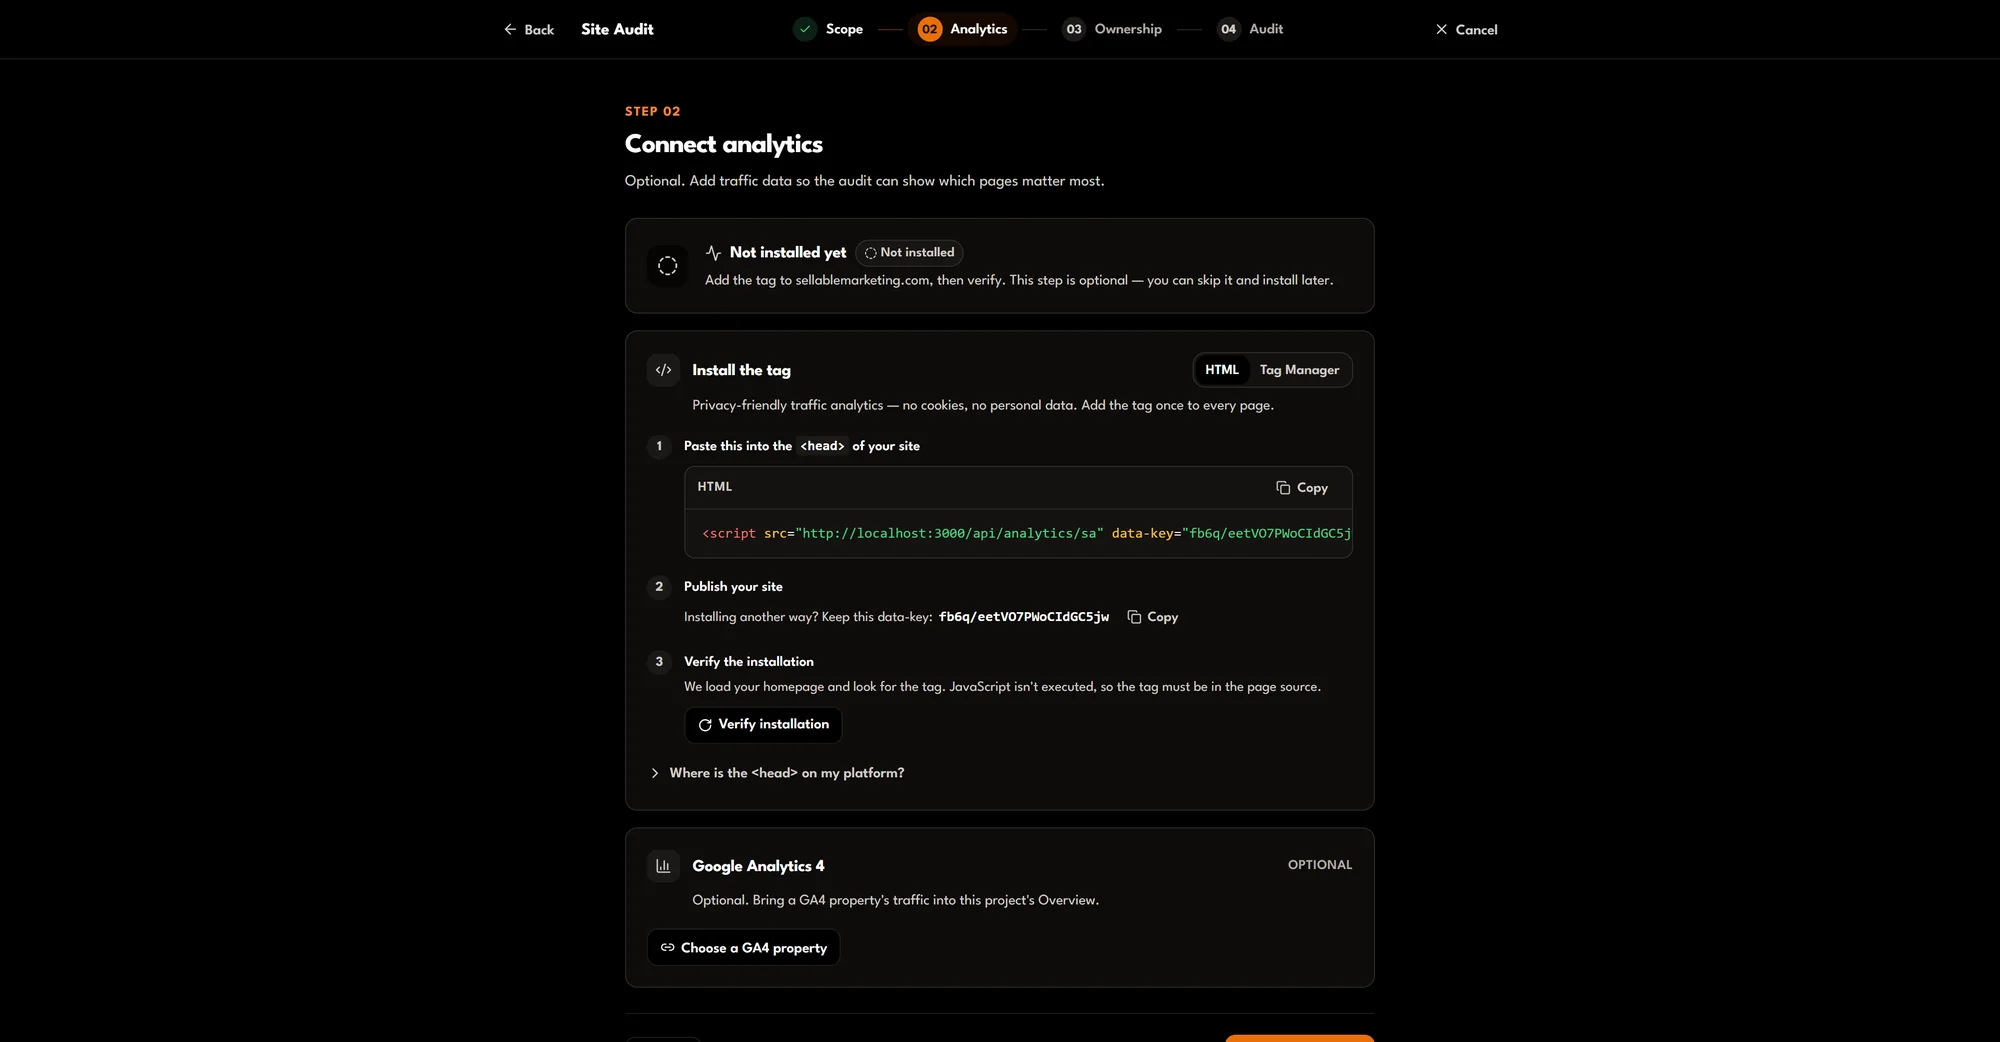This screenshot has width=2000, height=1042.
Task: Cancel the site audit setup
Action: 1466,29
